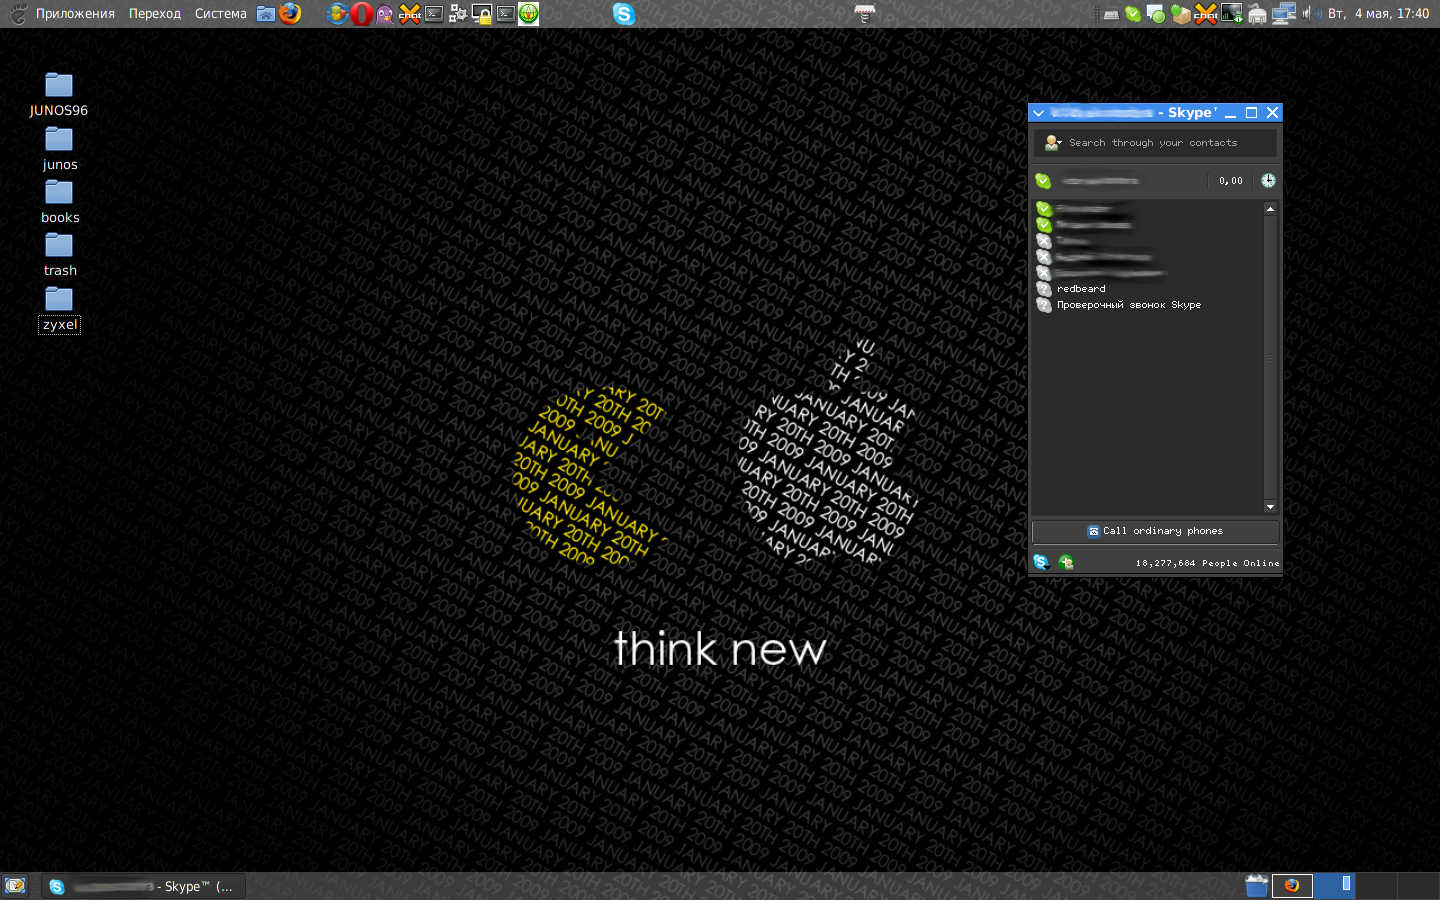The height and width of the screenshot is (900, 1440).
Task: Switch to the blue highlighted workspace
Action: 1334,885
